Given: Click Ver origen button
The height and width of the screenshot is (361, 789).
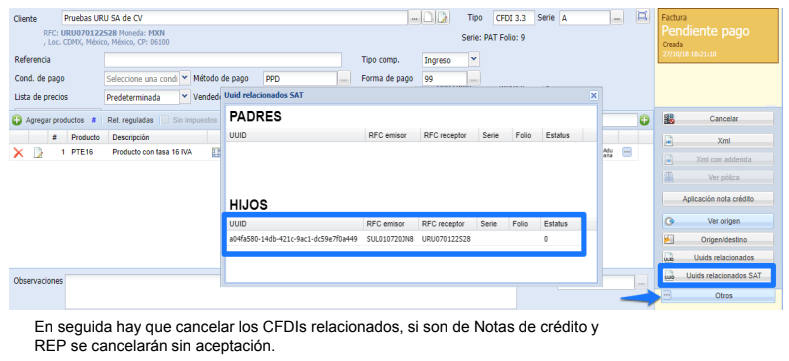Looking at the screenshot, I should (718, 221).
